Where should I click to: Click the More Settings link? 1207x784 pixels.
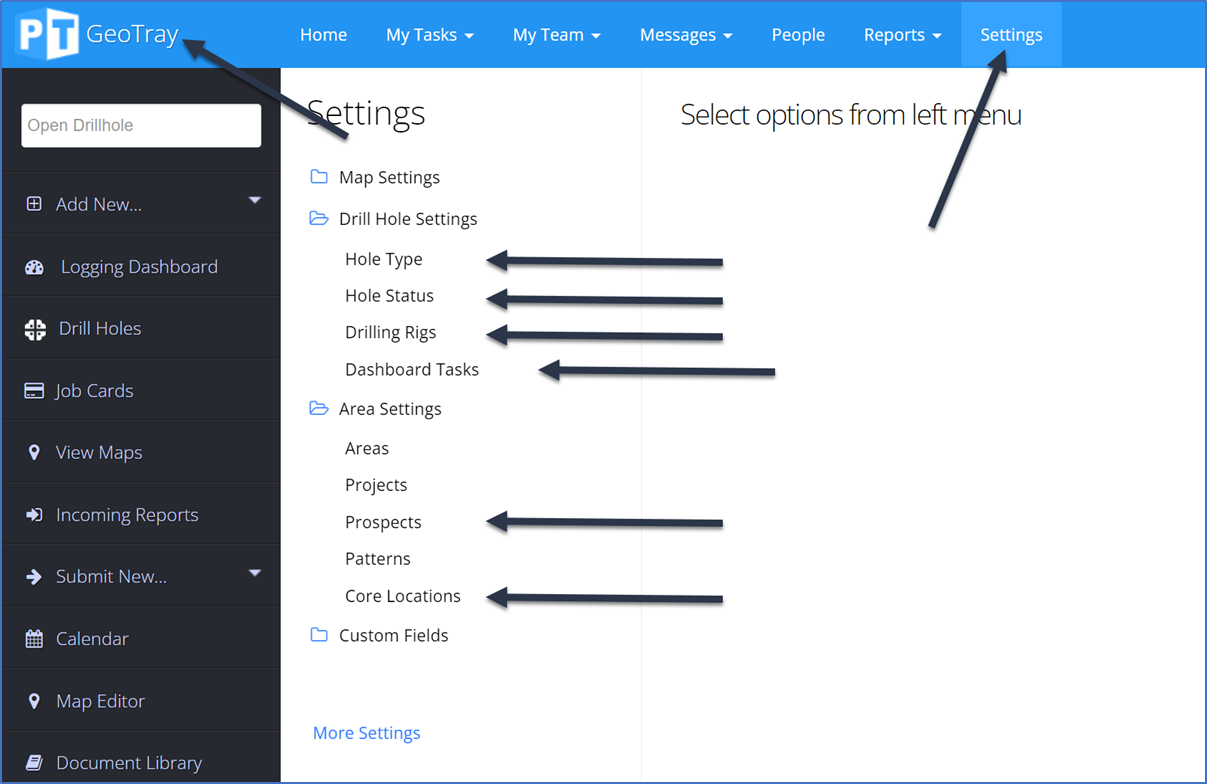[366, 732]
